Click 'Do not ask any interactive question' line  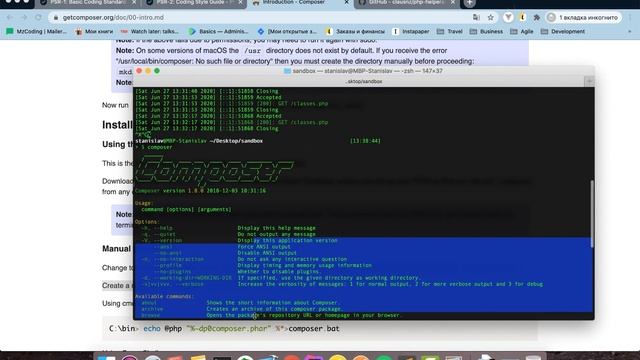[292, 259]
